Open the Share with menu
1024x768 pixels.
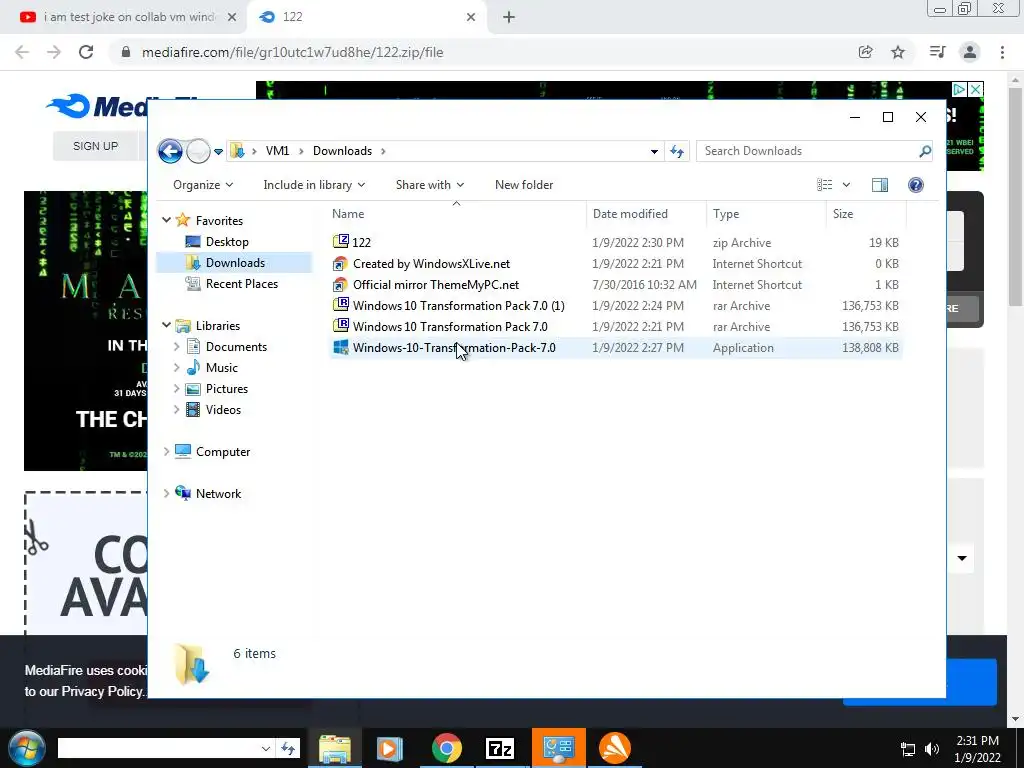click(430, 185)
